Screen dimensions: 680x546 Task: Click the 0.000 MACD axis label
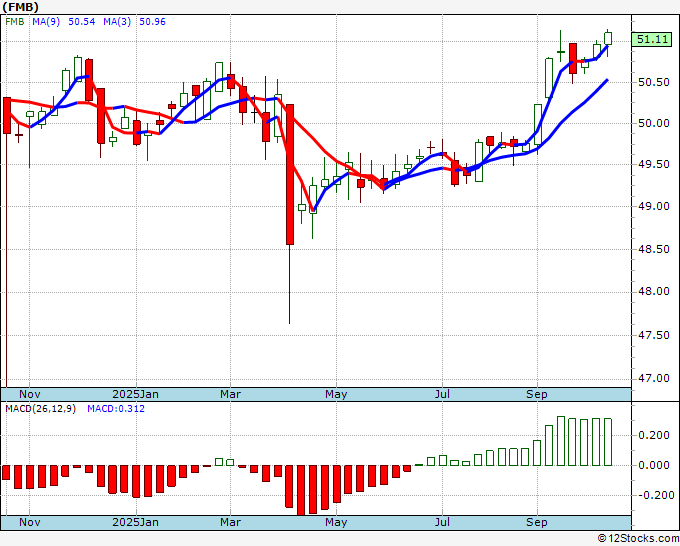click(654, 465)
